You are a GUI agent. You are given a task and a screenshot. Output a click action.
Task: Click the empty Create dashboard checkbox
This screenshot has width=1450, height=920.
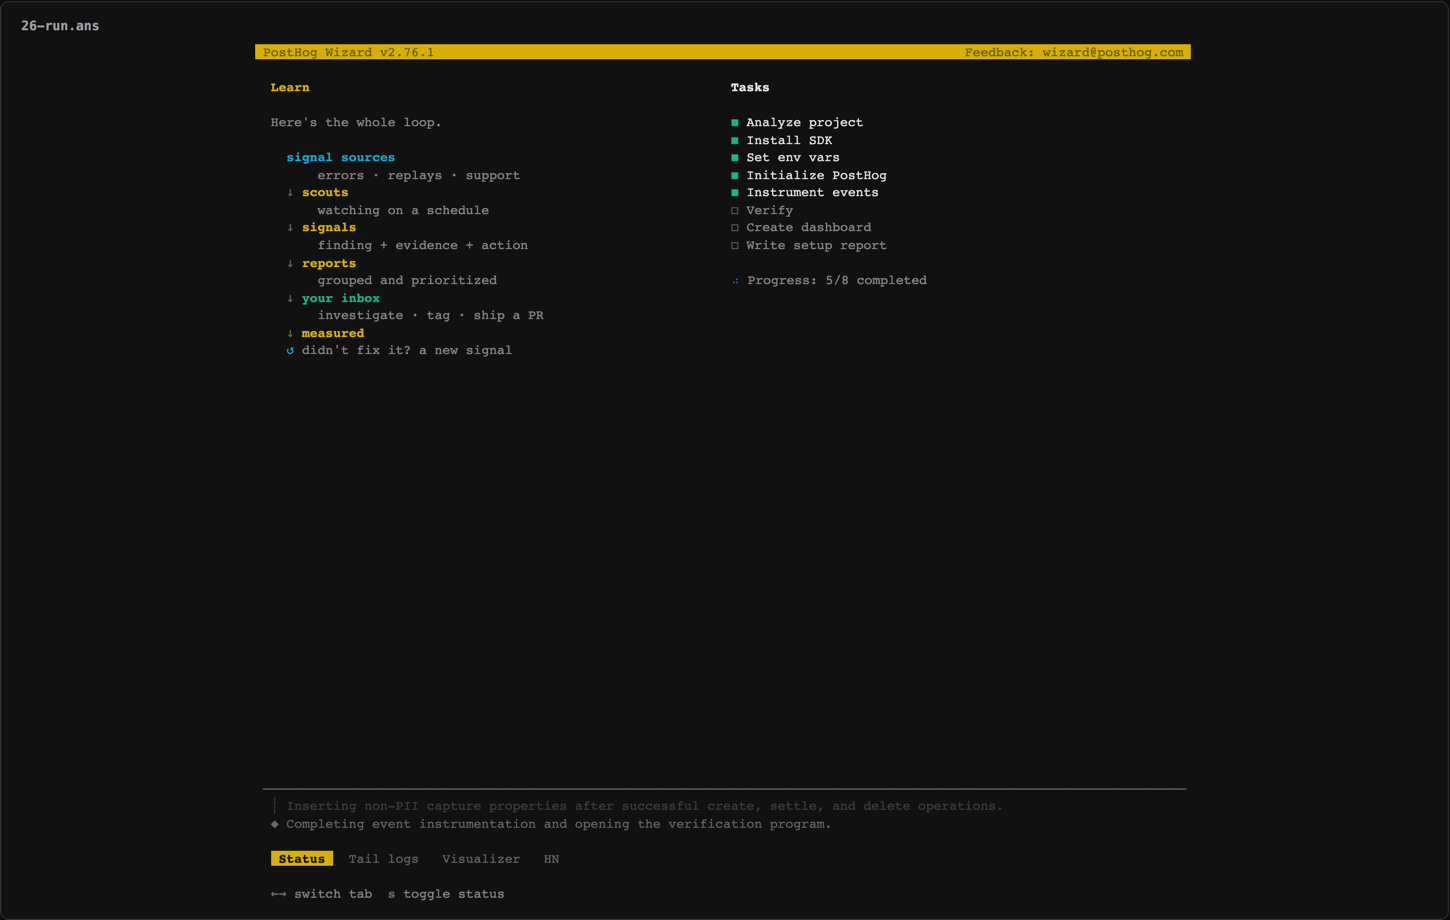[x=735, y=228]
